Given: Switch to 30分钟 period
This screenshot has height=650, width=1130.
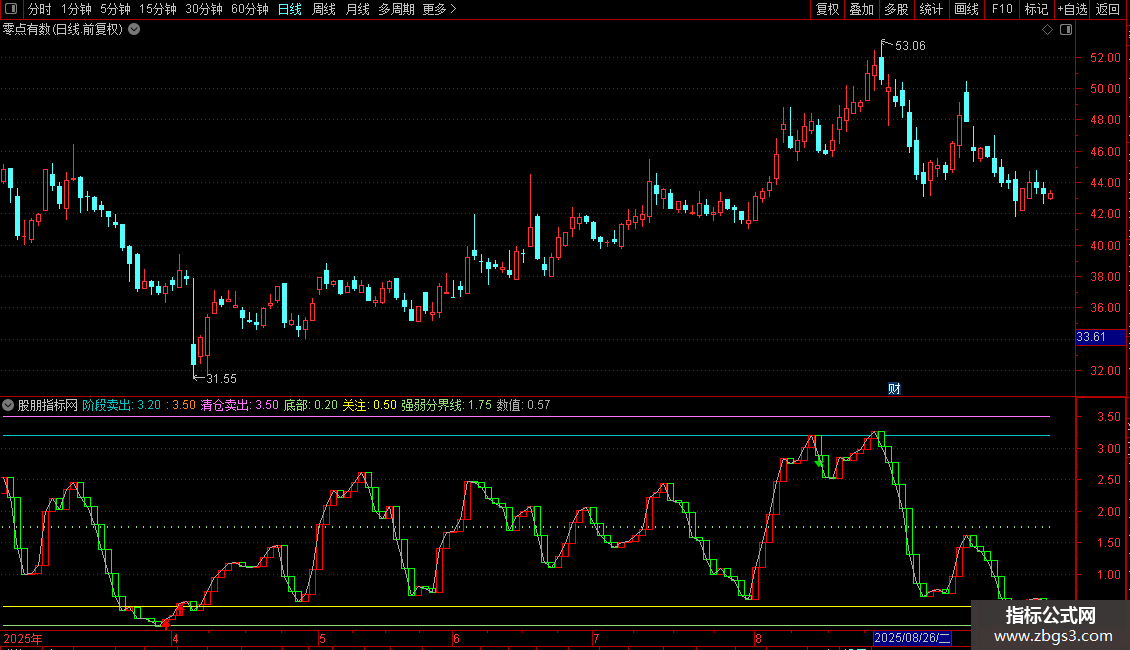Looking at the screenshot, I should coord(203,9).
